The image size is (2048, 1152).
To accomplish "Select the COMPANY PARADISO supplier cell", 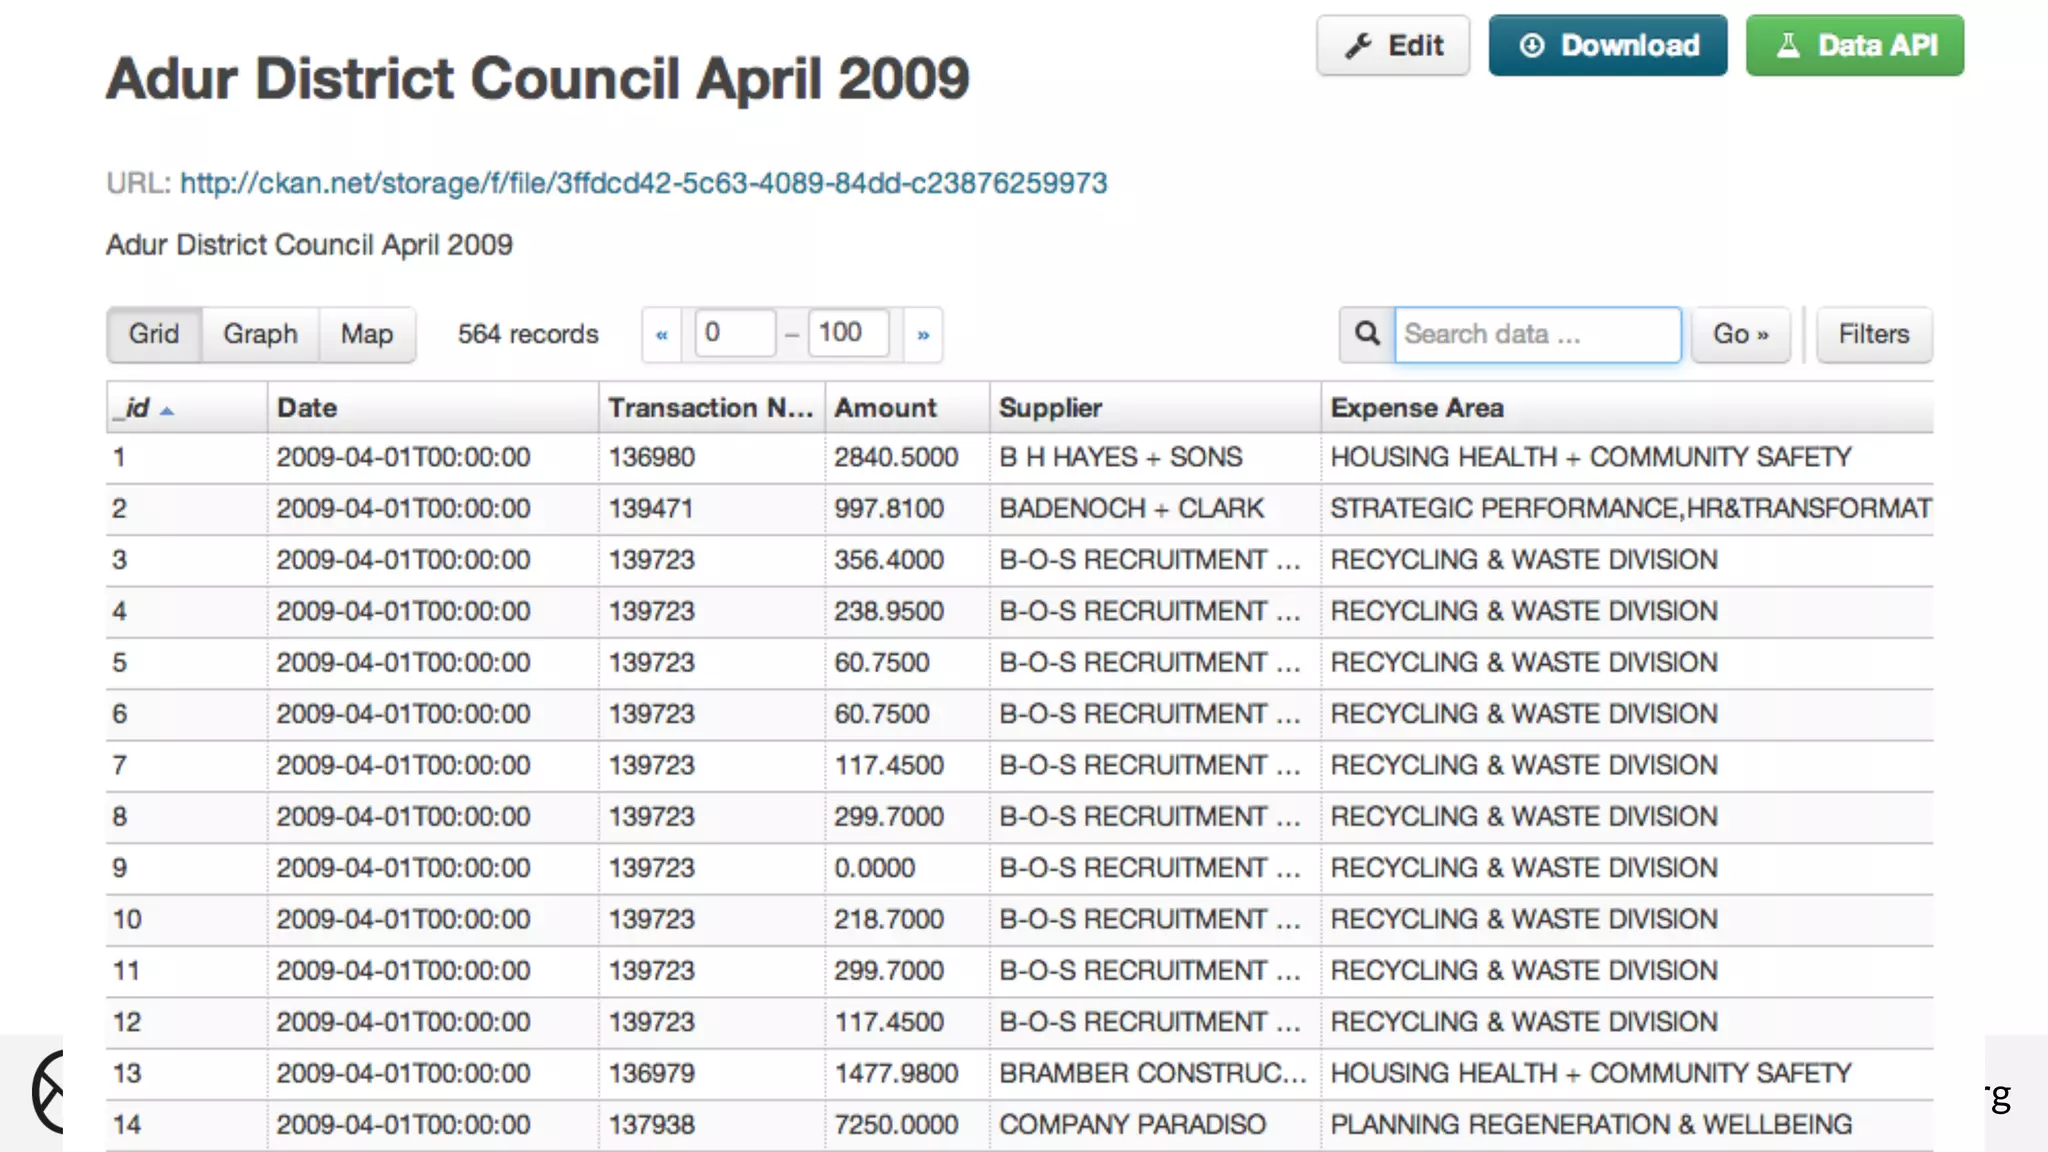I will tap(1132, 1125).
